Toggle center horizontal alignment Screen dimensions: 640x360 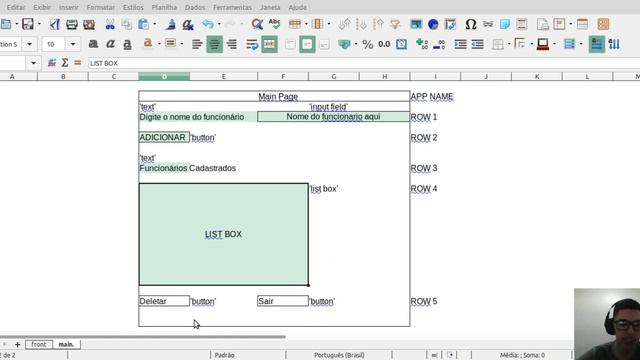pyautogui.click(x=214, y=44)
